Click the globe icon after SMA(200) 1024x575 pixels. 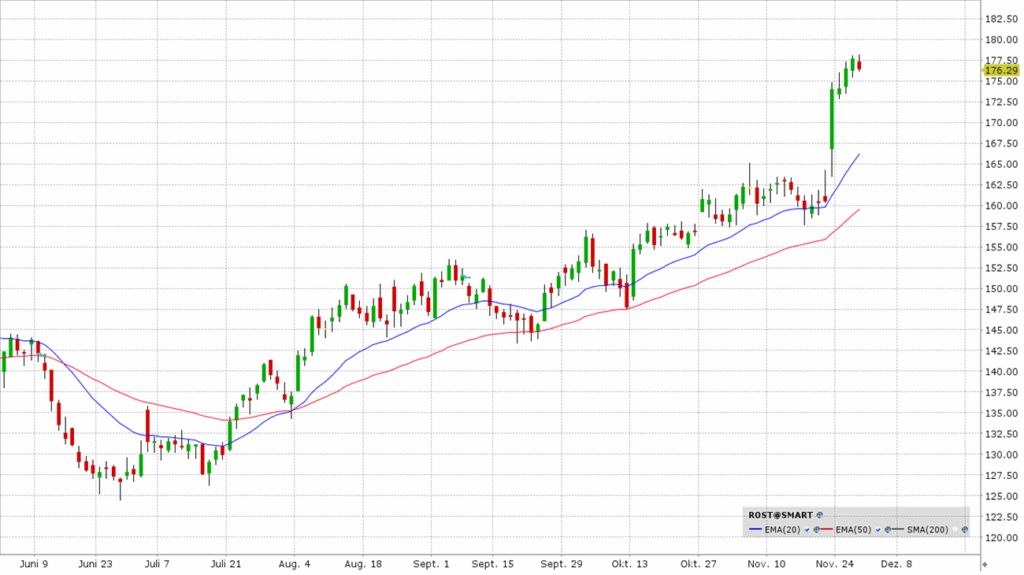point(965,530)
